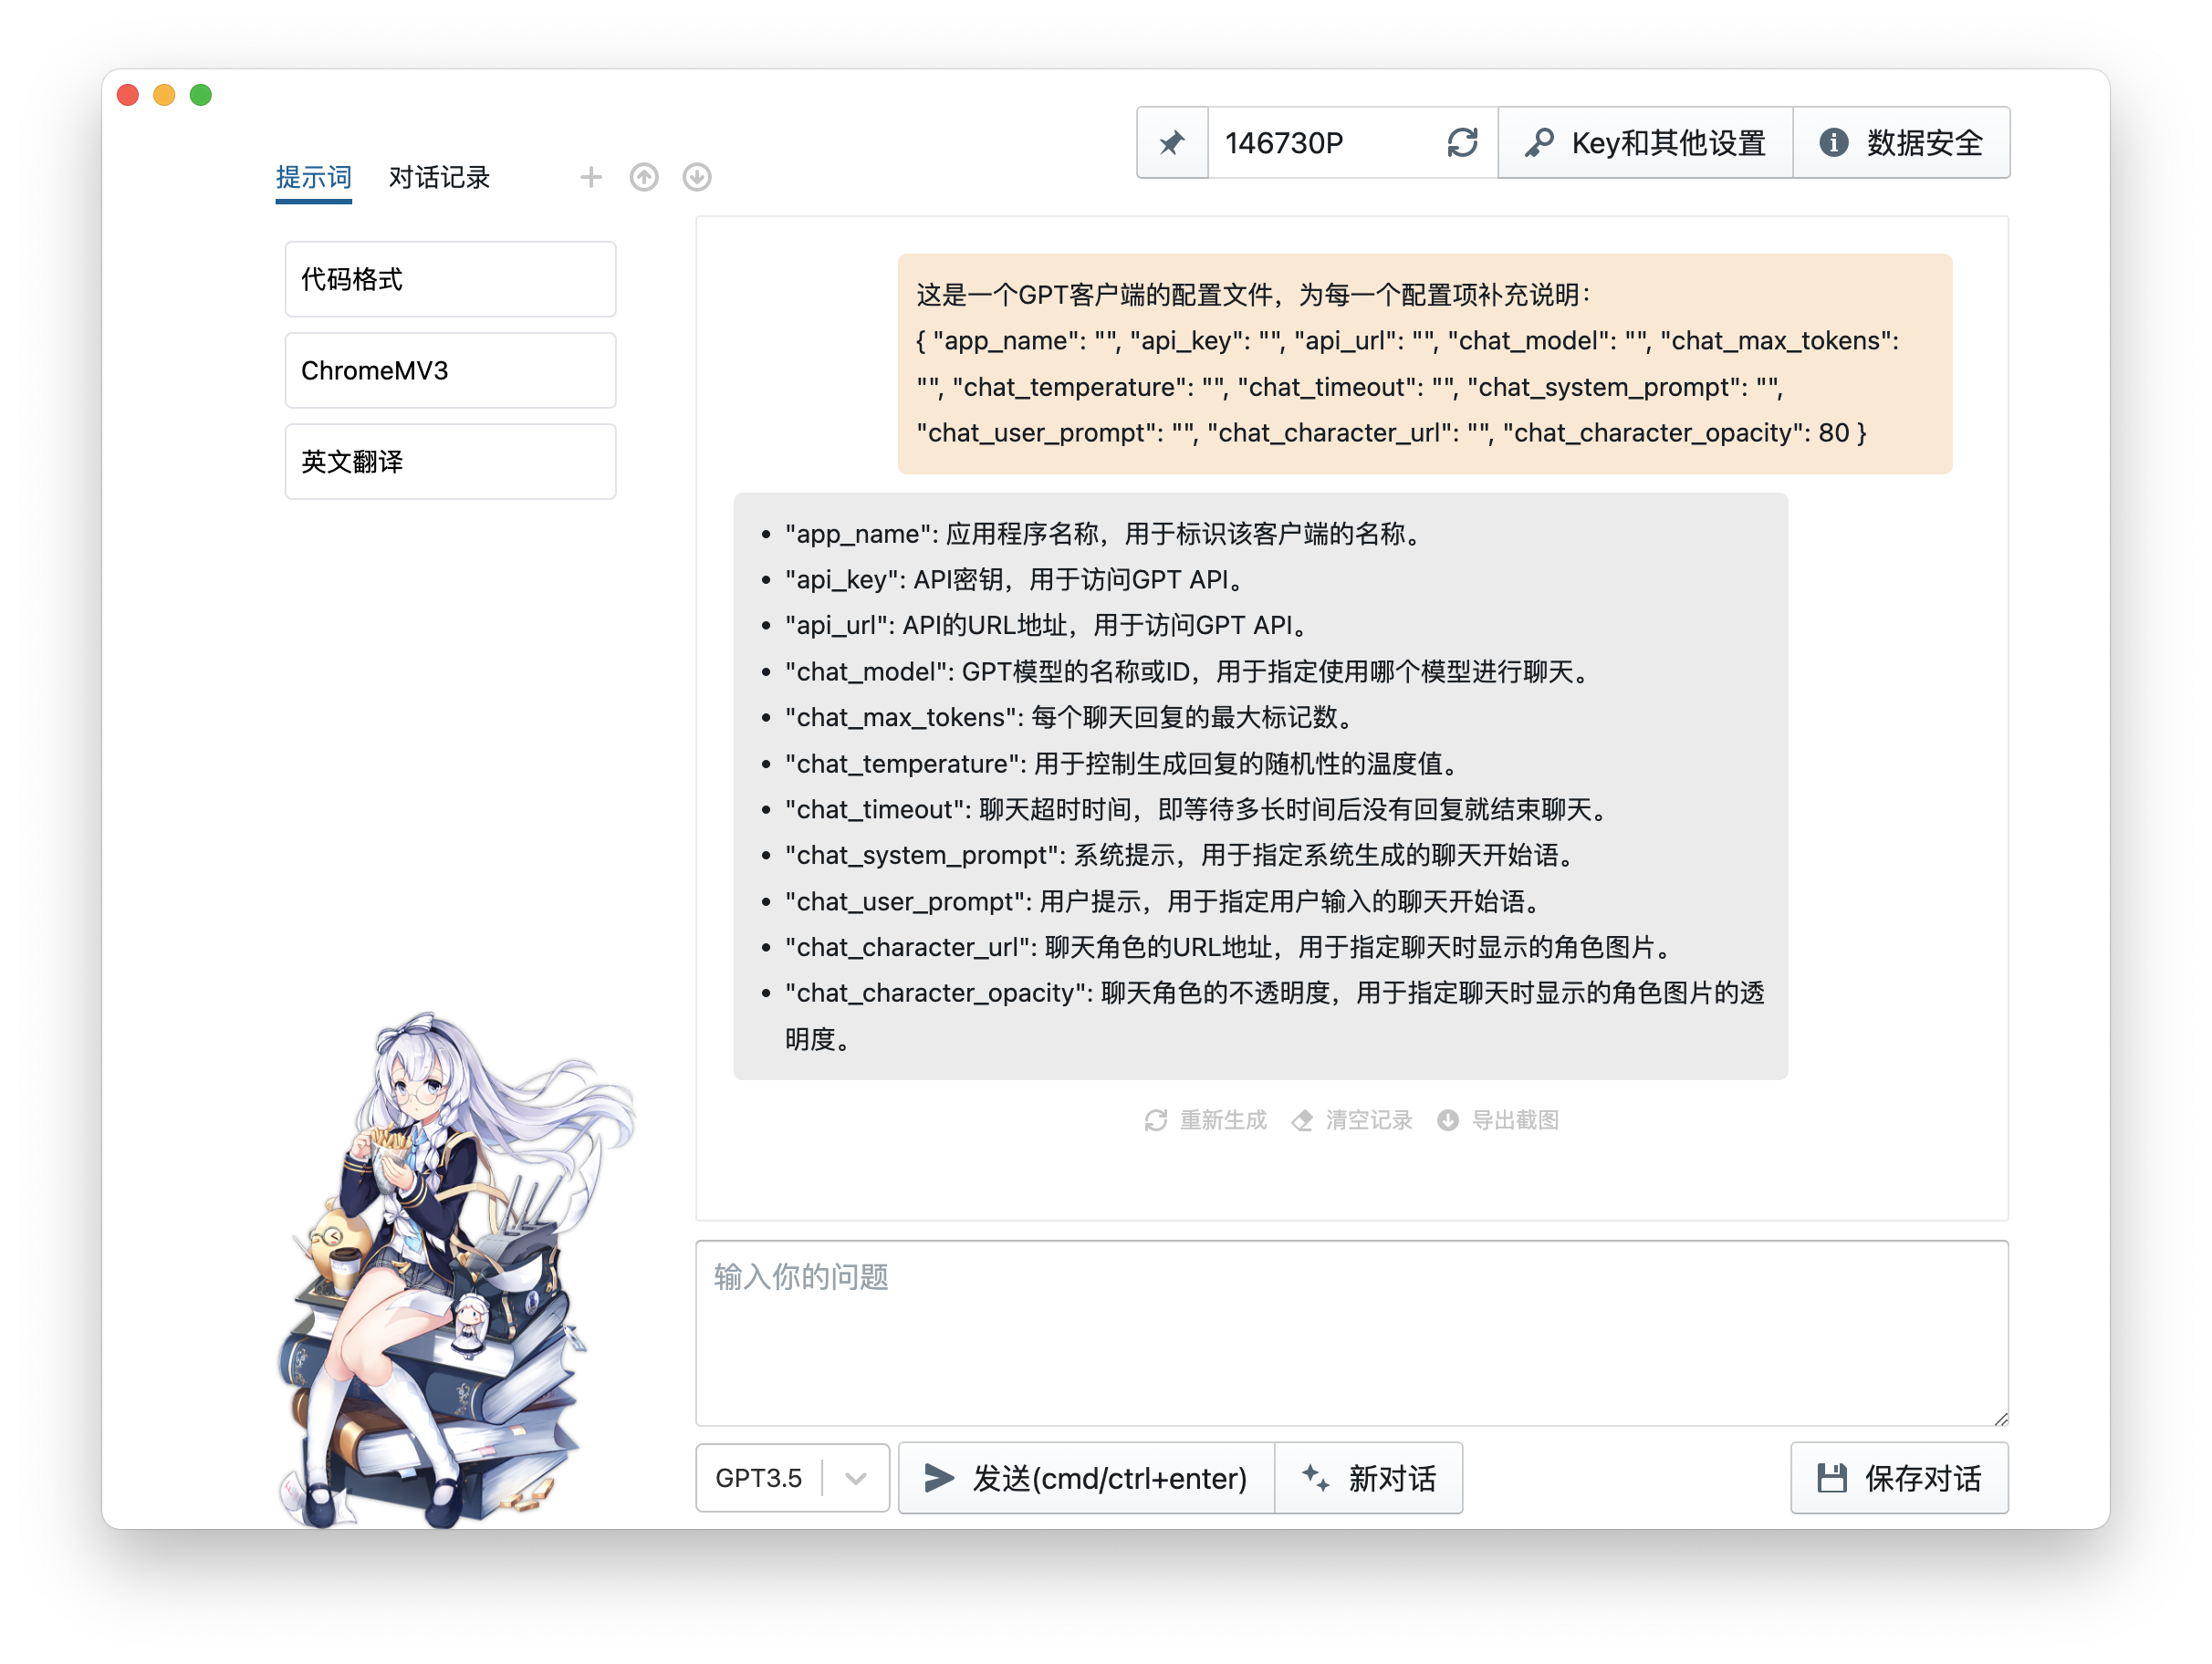Screen dimensions: 2212x1664
Task: Save chat using 保存对话 button
Action: (x=1899, y=1478)
